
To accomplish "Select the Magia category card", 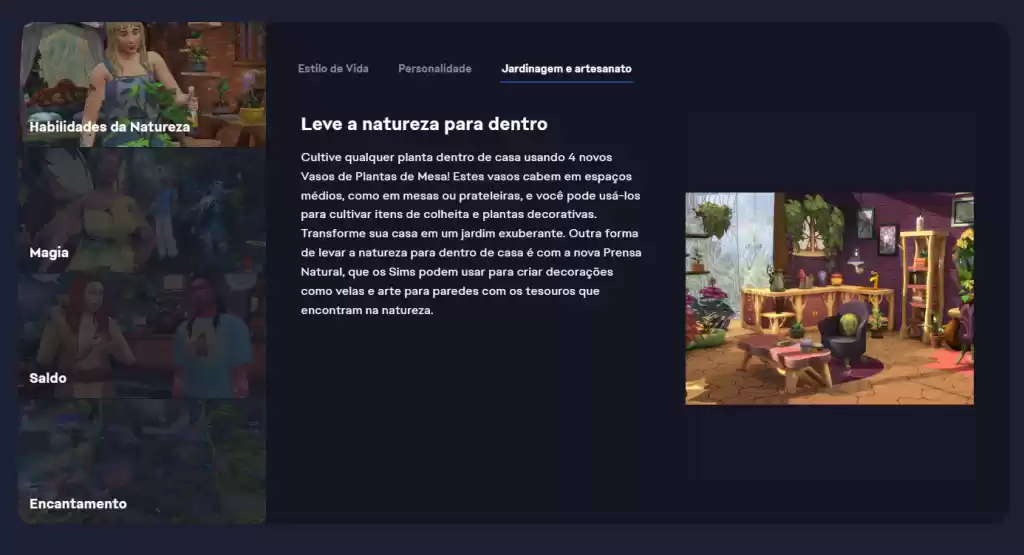I will click(142, 210).
